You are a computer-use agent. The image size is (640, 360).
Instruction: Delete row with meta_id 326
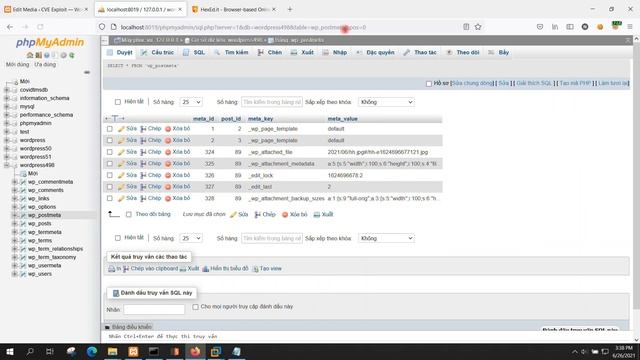point(178,175)
